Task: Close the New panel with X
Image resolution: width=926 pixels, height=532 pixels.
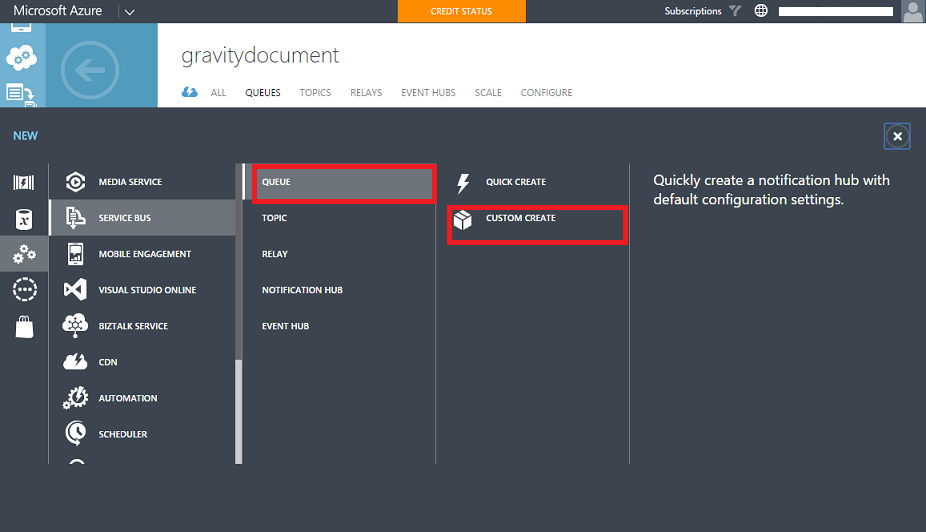Action: tap(897, 136)
